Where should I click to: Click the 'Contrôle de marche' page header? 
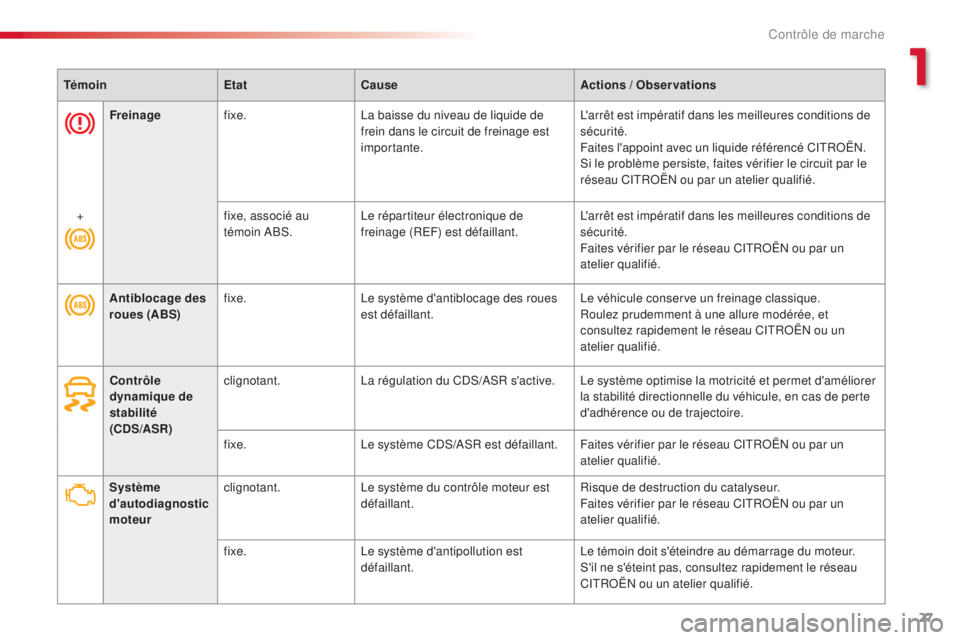[x=826, y=34]
